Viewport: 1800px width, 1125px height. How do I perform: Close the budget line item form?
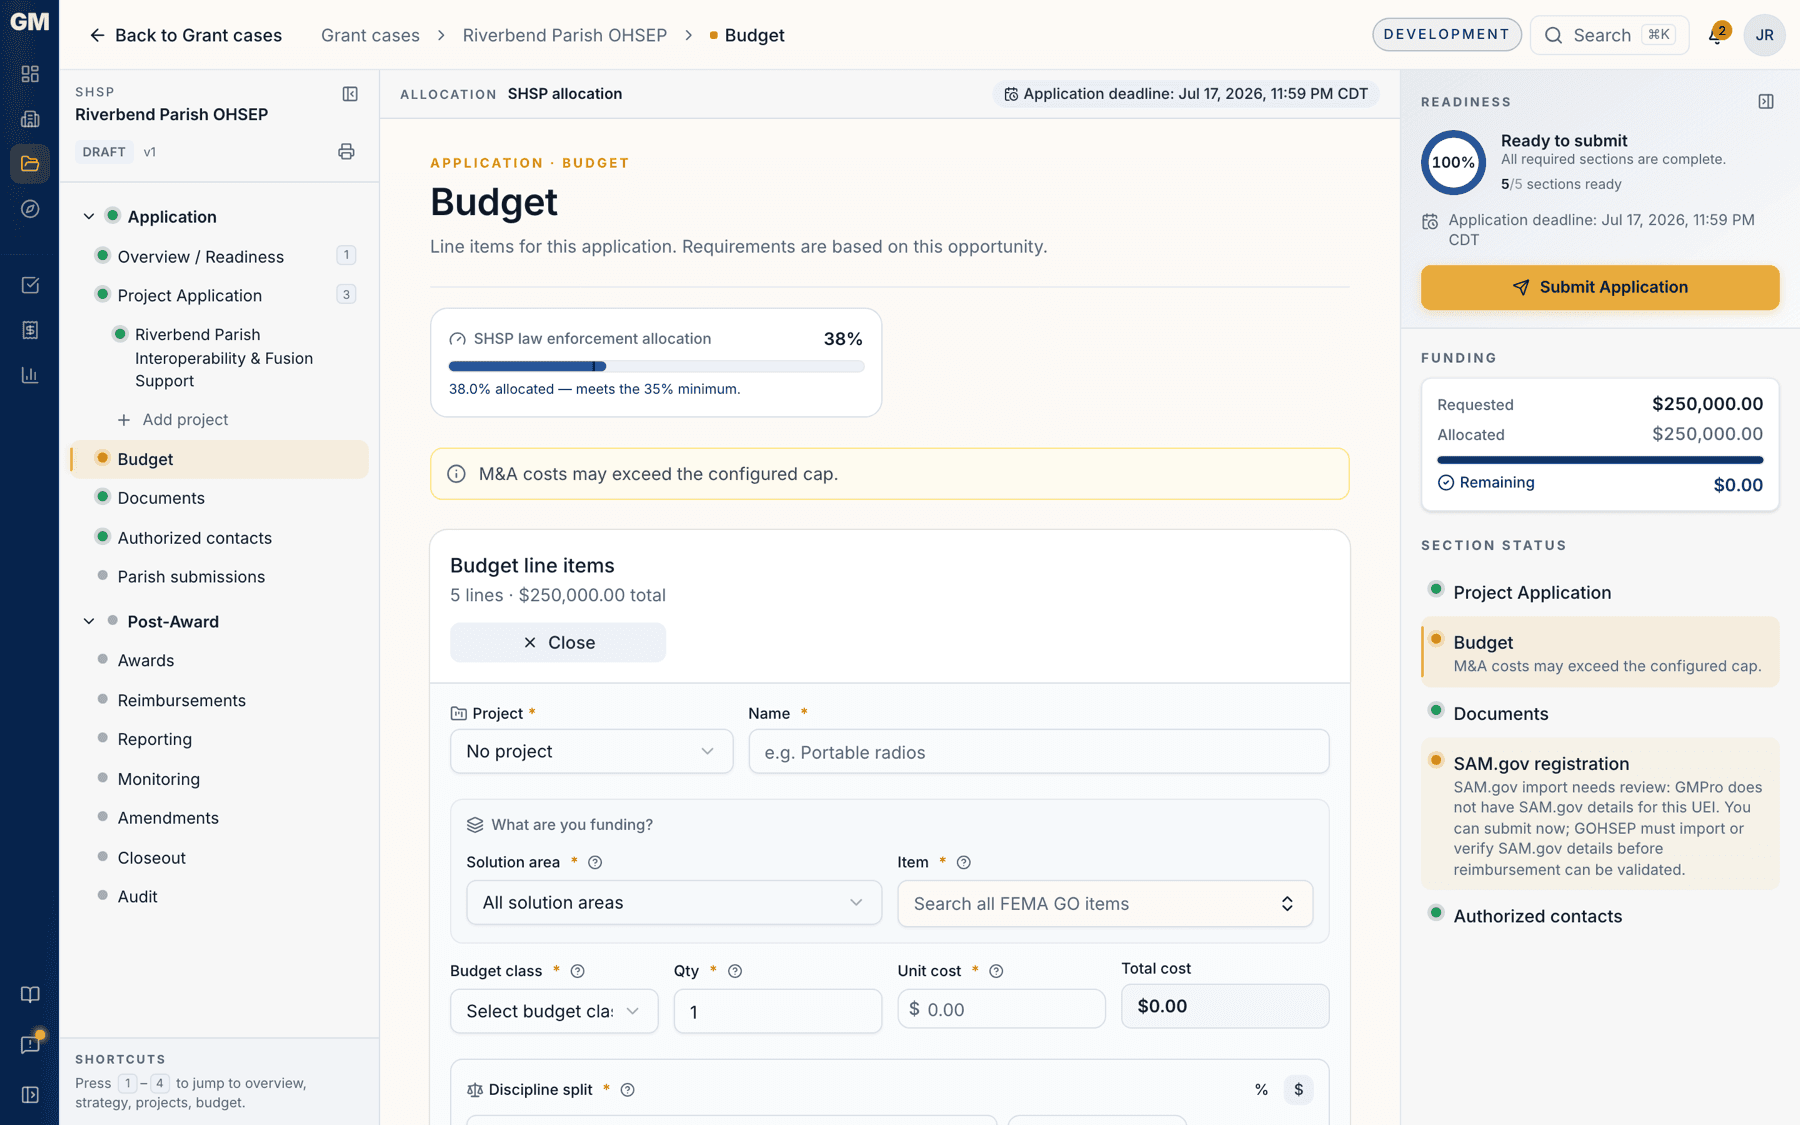coord(558,643)
